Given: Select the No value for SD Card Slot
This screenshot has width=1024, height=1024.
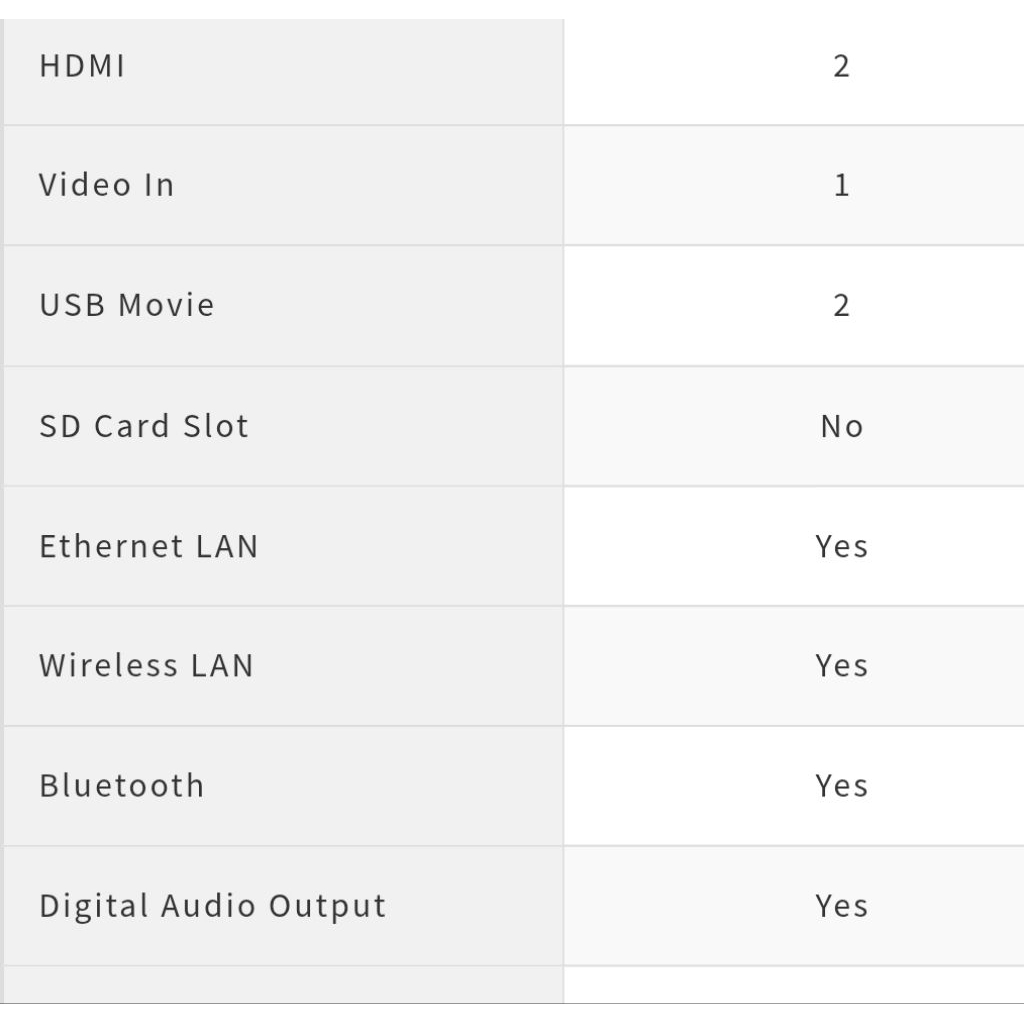Looking at the screenshot, I should tap(841, 426).
